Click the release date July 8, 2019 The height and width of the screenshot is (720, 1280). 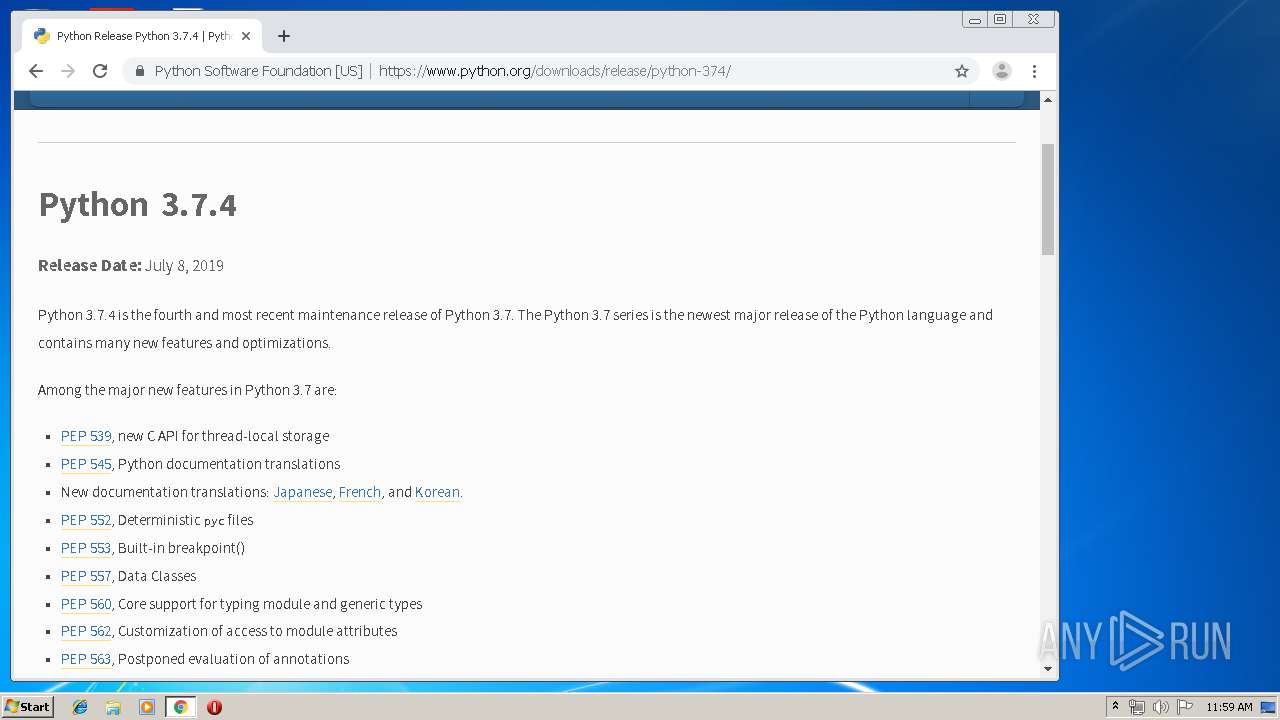pos(184,266)
